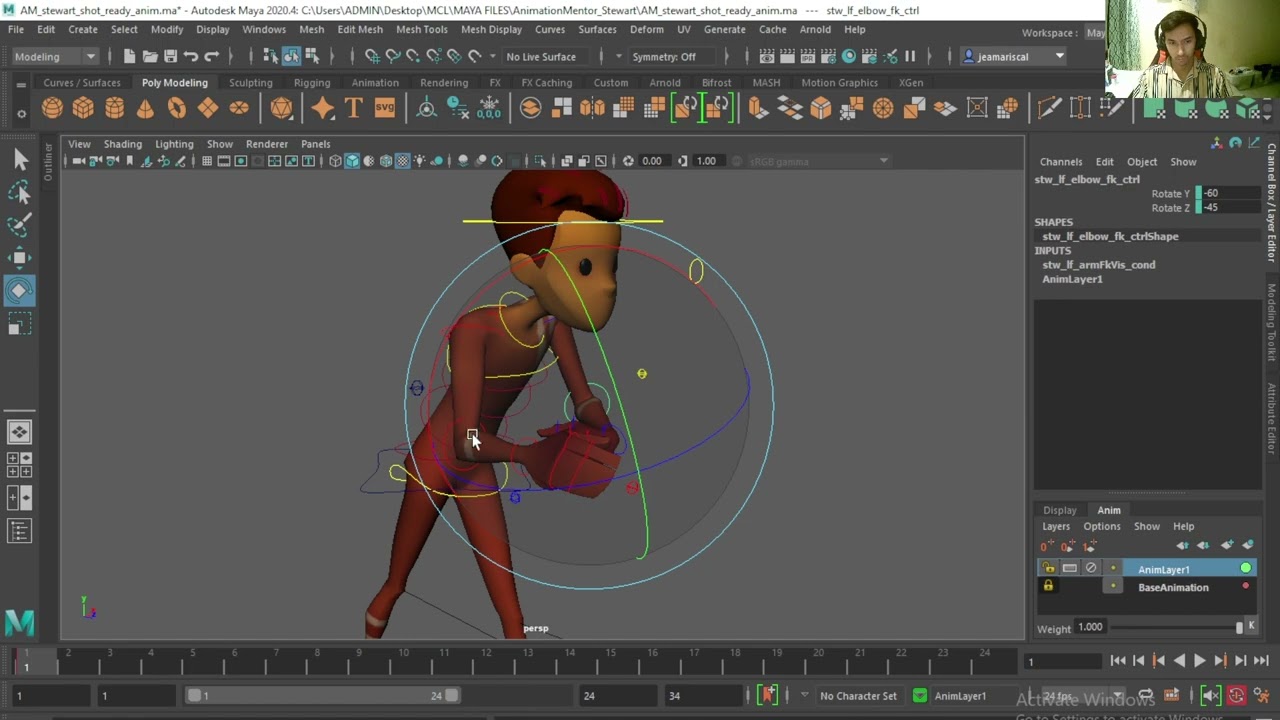1280x720 pixels.
Task: Open the Modeling menu set dropdown
Action: (54, 56)
